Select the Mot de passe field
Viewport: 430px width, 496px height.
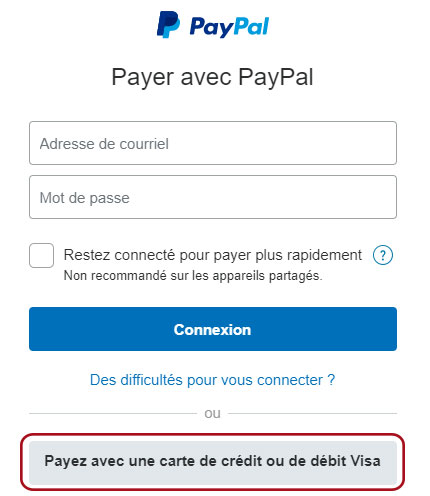(213, 197)
